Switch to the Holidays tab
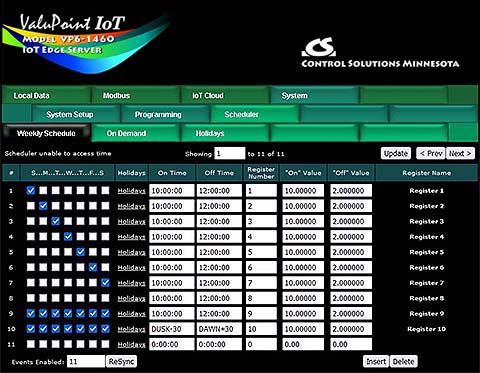Image resolution: width=480 pixels, height=373 pixels. tap(225, 133)
